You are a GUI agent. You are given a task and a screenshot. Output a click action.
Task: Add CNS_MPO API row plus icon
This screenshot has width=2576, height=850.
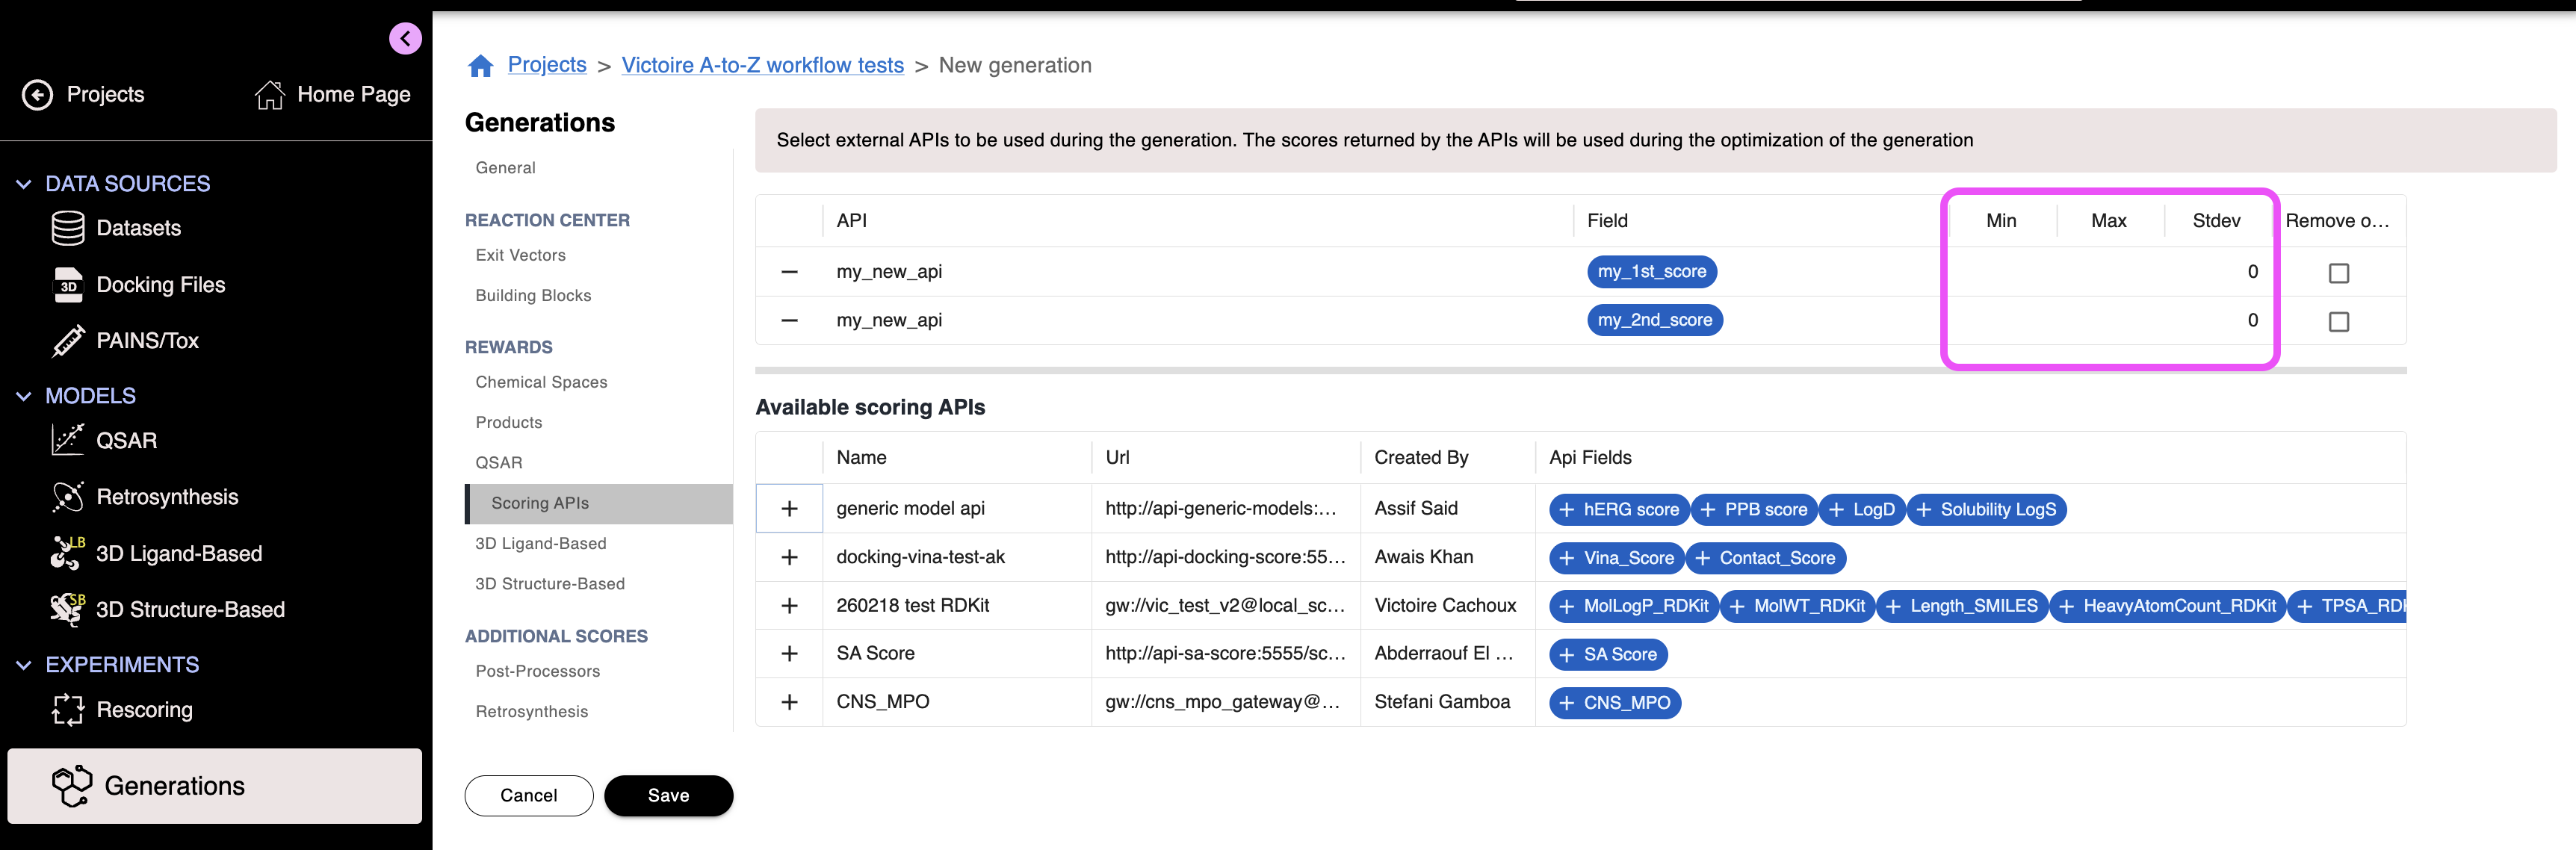pos(789,702)
